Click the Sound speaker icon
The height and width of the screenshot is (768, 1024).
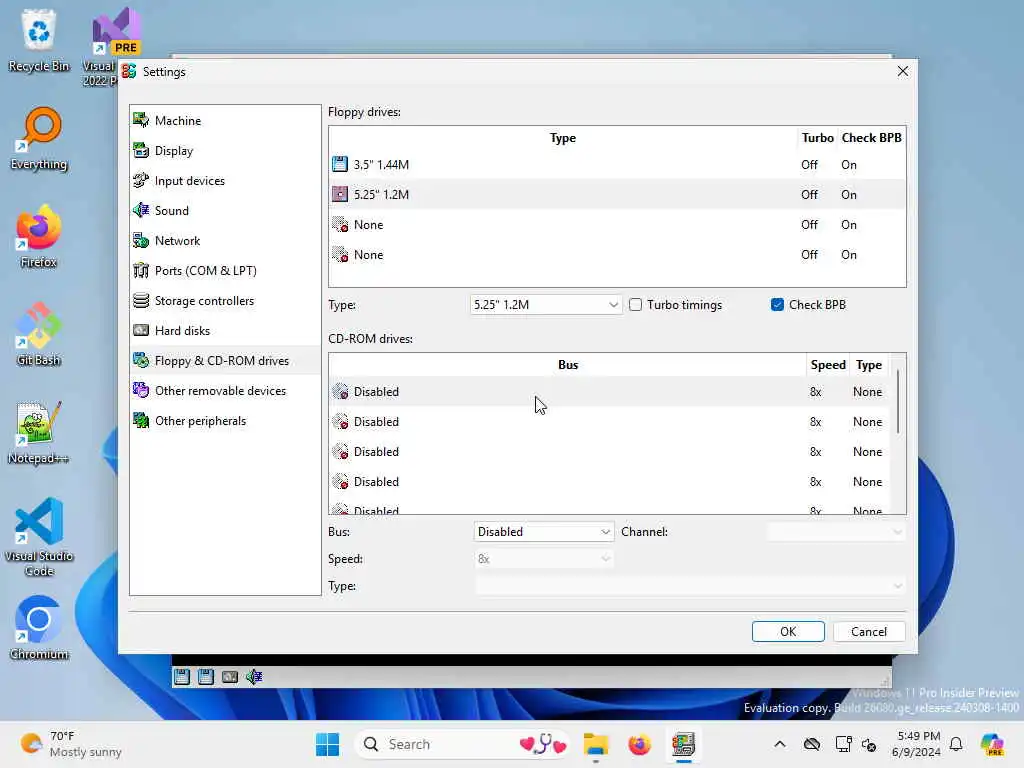coord(141,210)
